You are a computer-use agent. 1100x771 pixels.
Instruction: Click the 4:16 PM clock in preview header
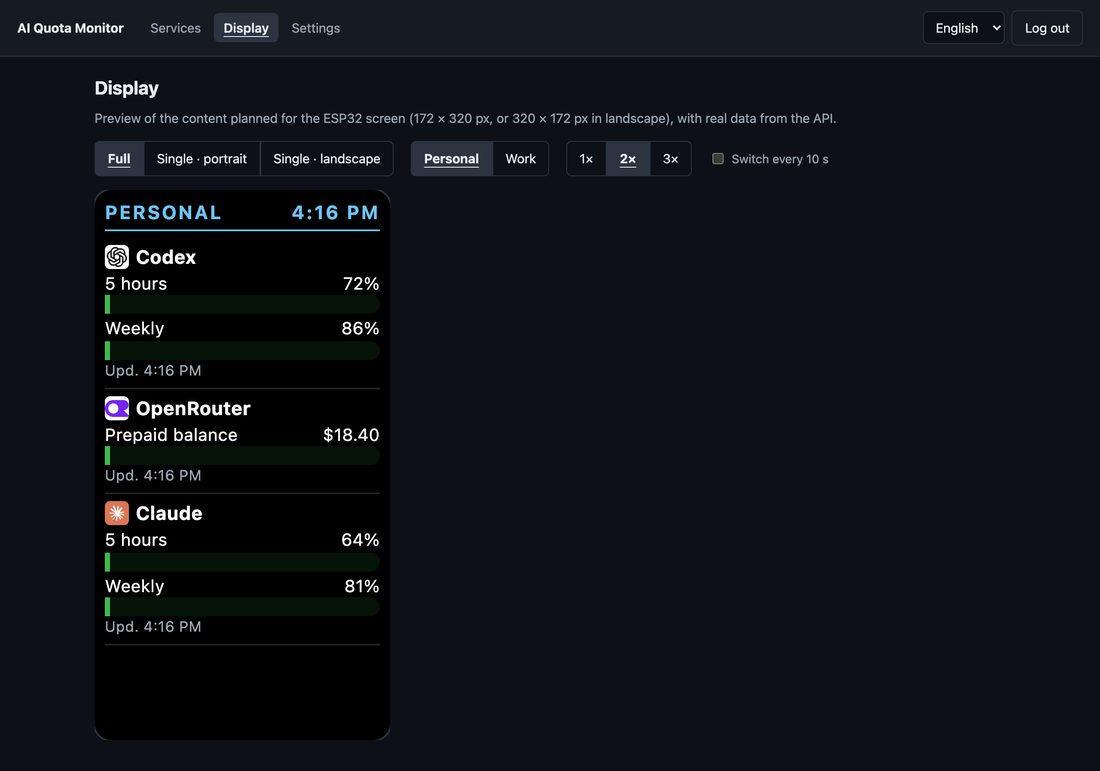(x=335, y=213)
